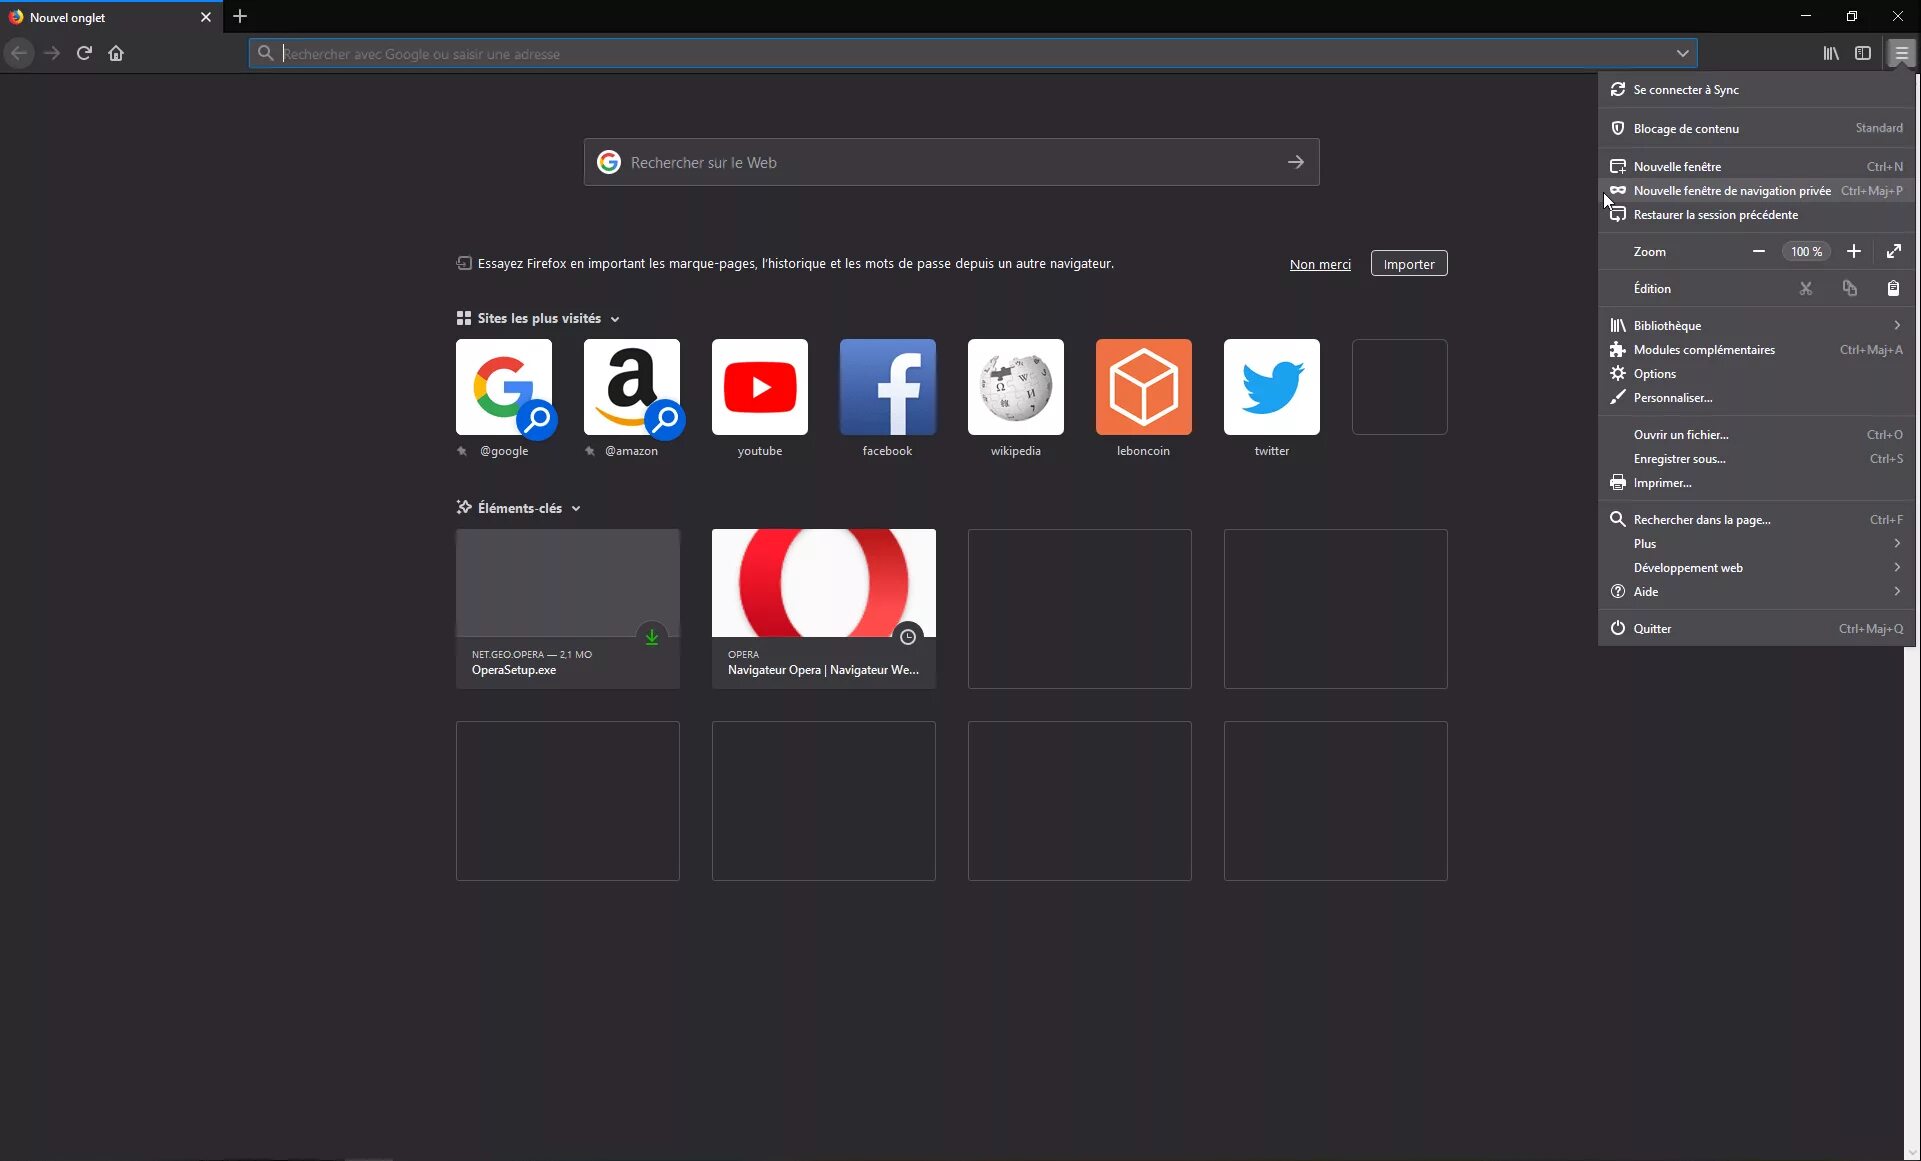Expand the Plus submenu

click(1756, 543)
